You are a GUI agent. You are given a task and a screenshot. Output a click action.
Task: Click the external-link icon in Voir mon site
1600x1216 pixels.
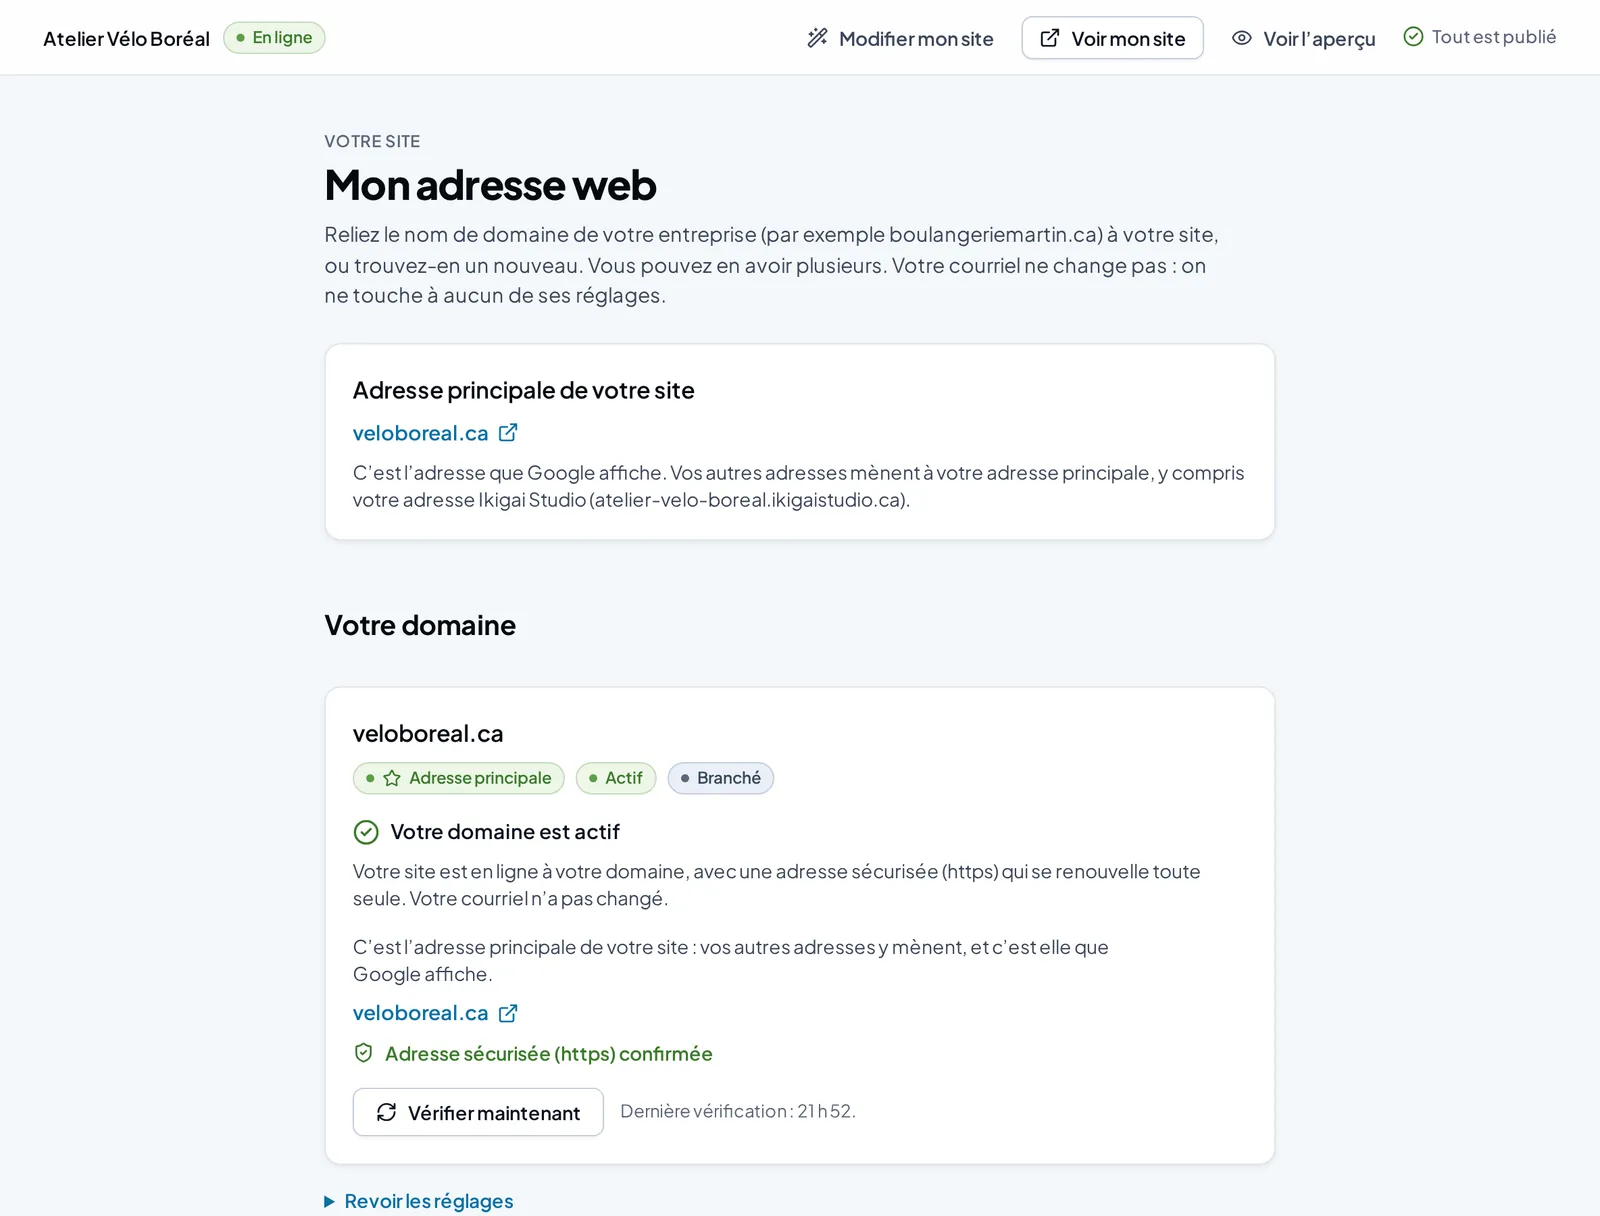(x=1050, y=38)
